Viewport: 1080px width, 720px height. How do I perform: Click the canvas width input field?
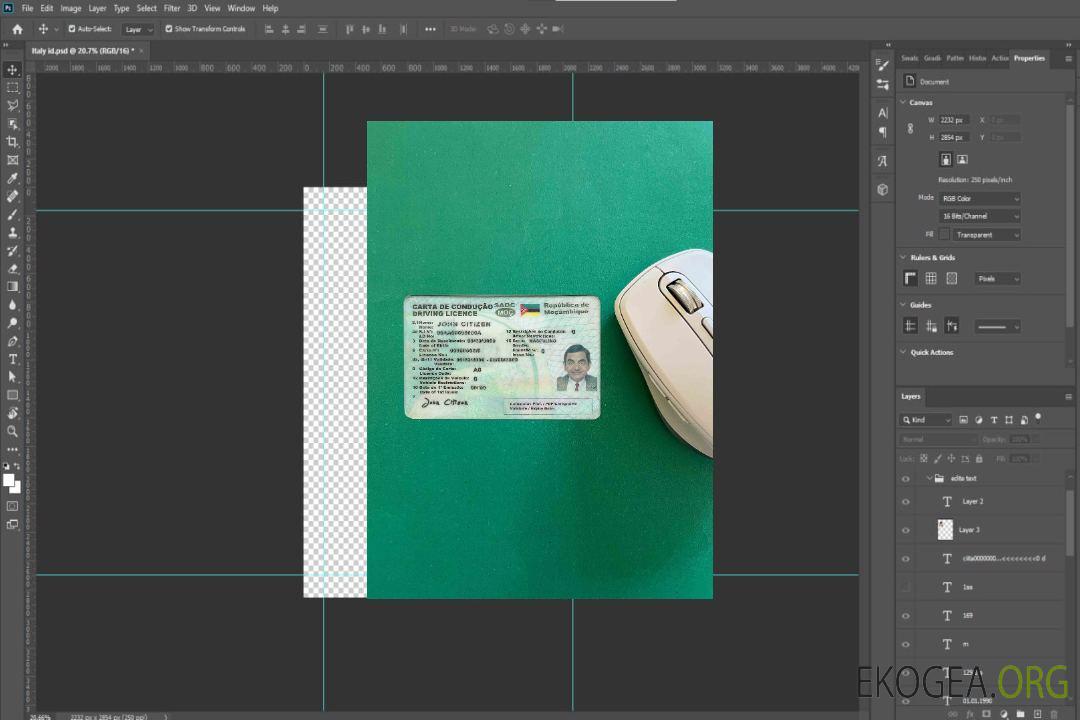[x=955, y=120]
